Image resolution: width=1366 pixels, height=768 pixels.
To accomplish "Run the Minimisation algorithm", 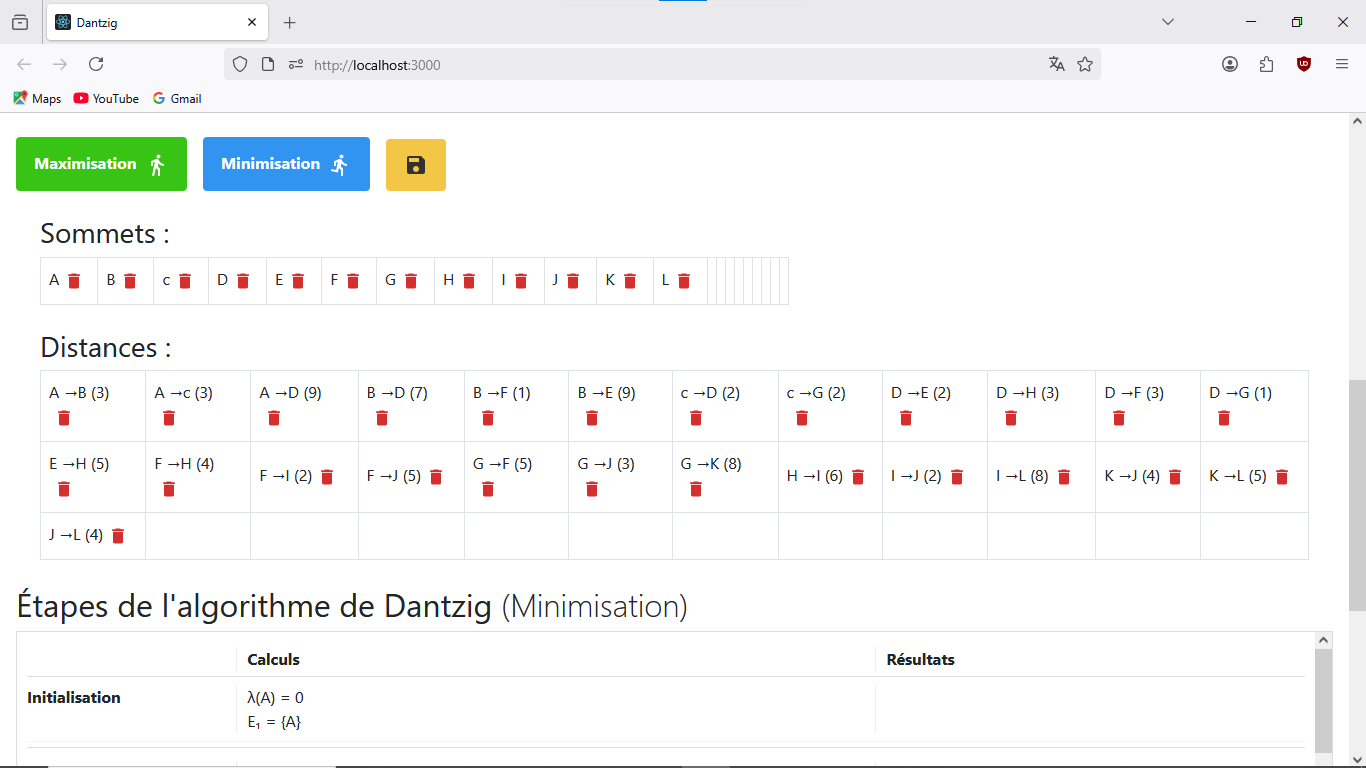I will (286, 164).
